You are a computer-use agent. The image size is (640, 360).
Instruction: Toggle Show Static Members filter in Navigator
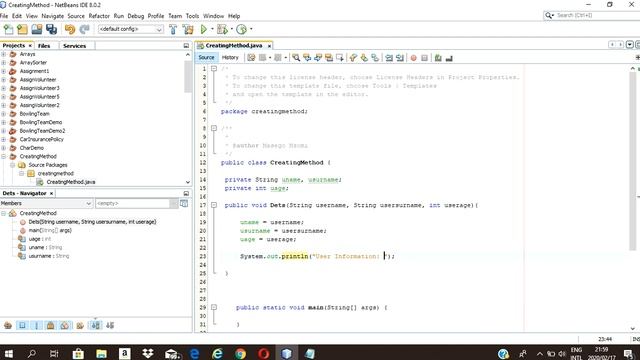click(37, 325)
